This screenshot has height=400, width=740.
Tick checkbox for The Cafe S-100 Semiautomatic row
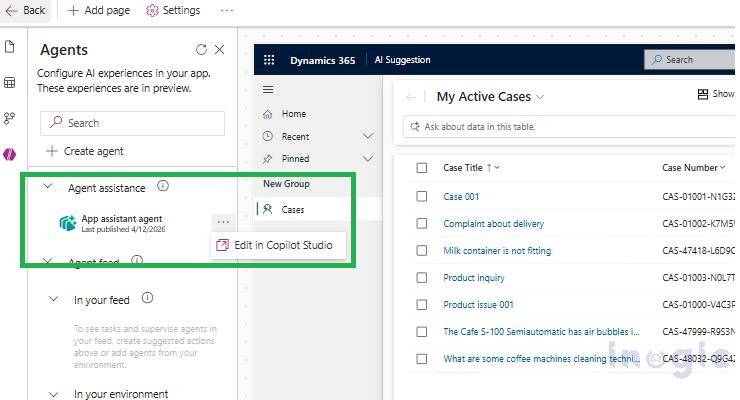422,332
